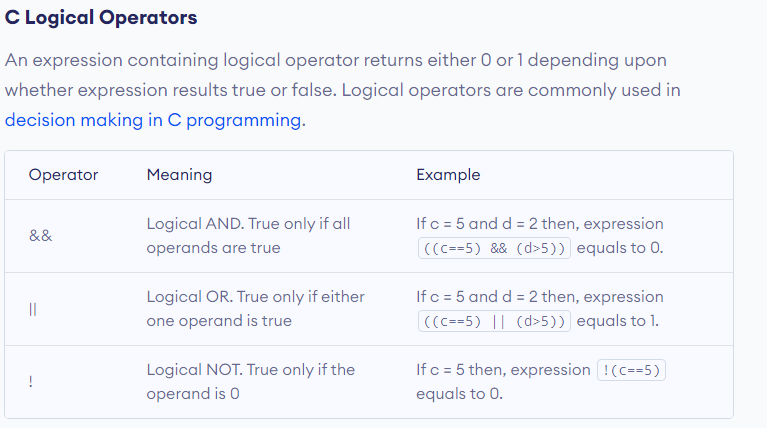Screen dimensions: 767x428
Task: Click the && operator cell
Action: pos(40,237)
